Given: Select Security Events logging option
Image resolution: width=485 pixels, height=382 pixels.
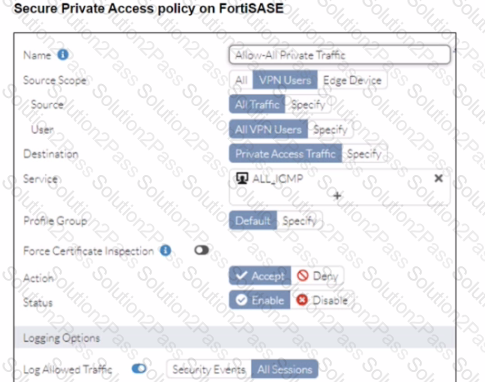Looking at the screenshot, I should click(x=209, y=369).
